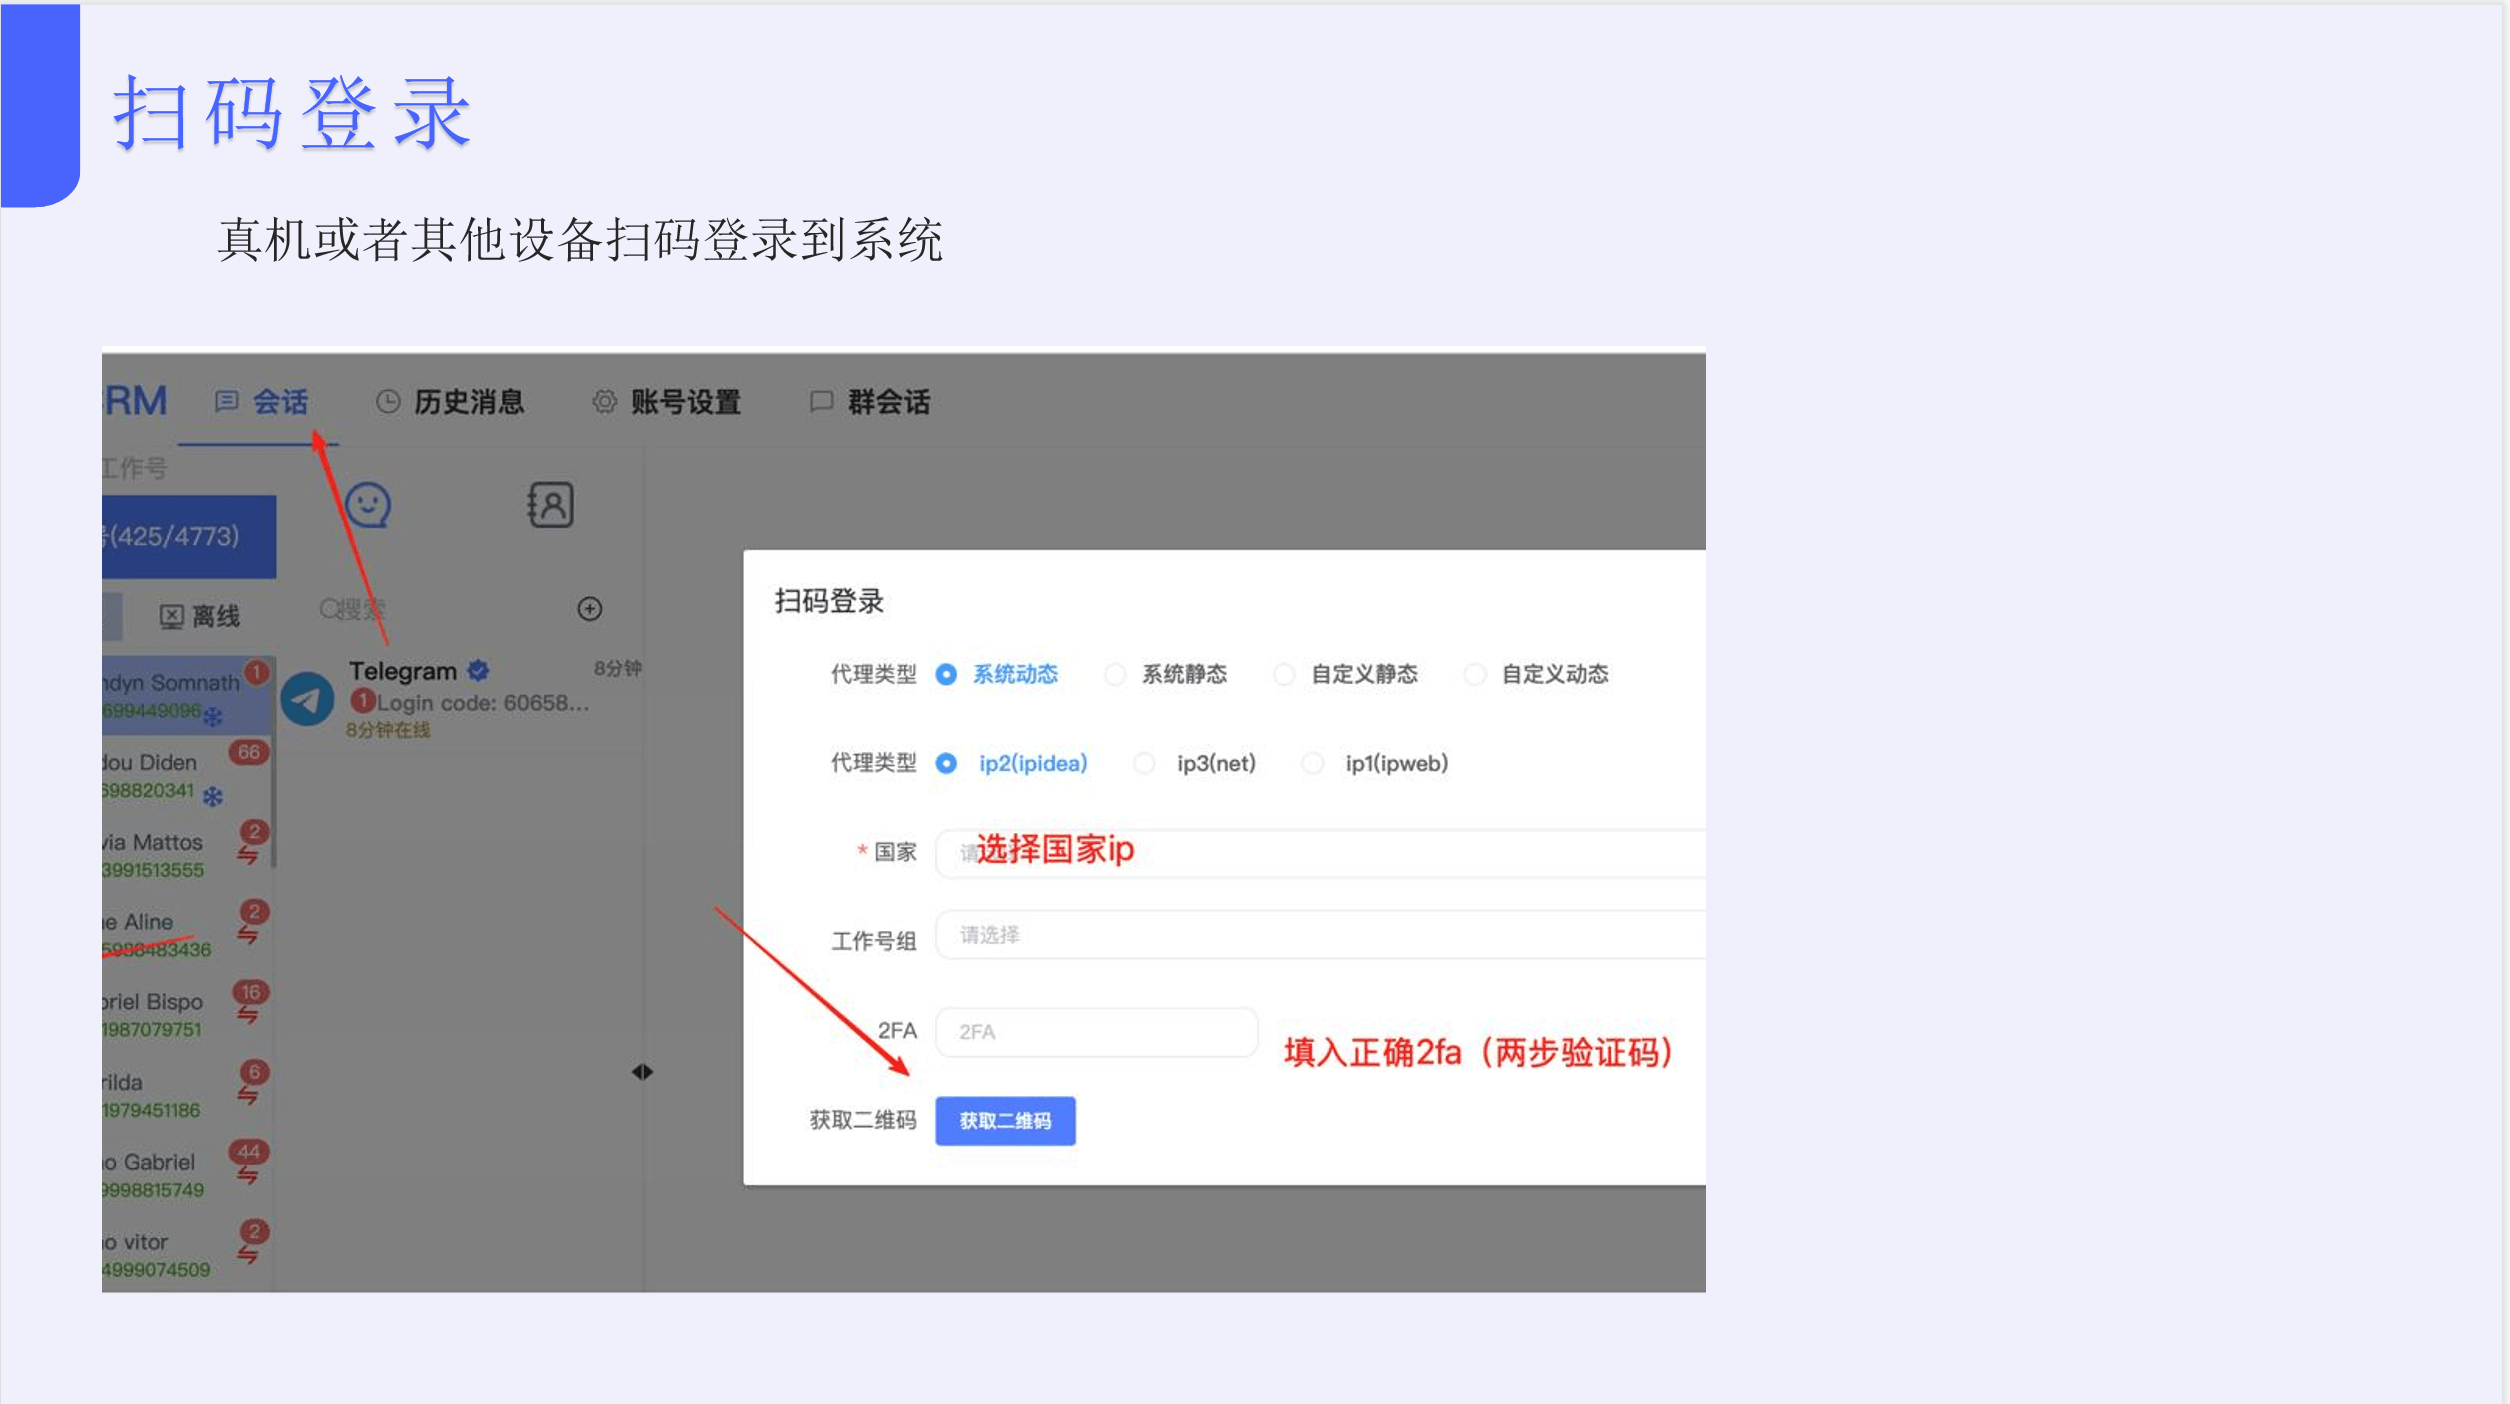The image size is (2510, 1404).
Task: Click the 获取二维码 button
Action: coord(1005,1120)
